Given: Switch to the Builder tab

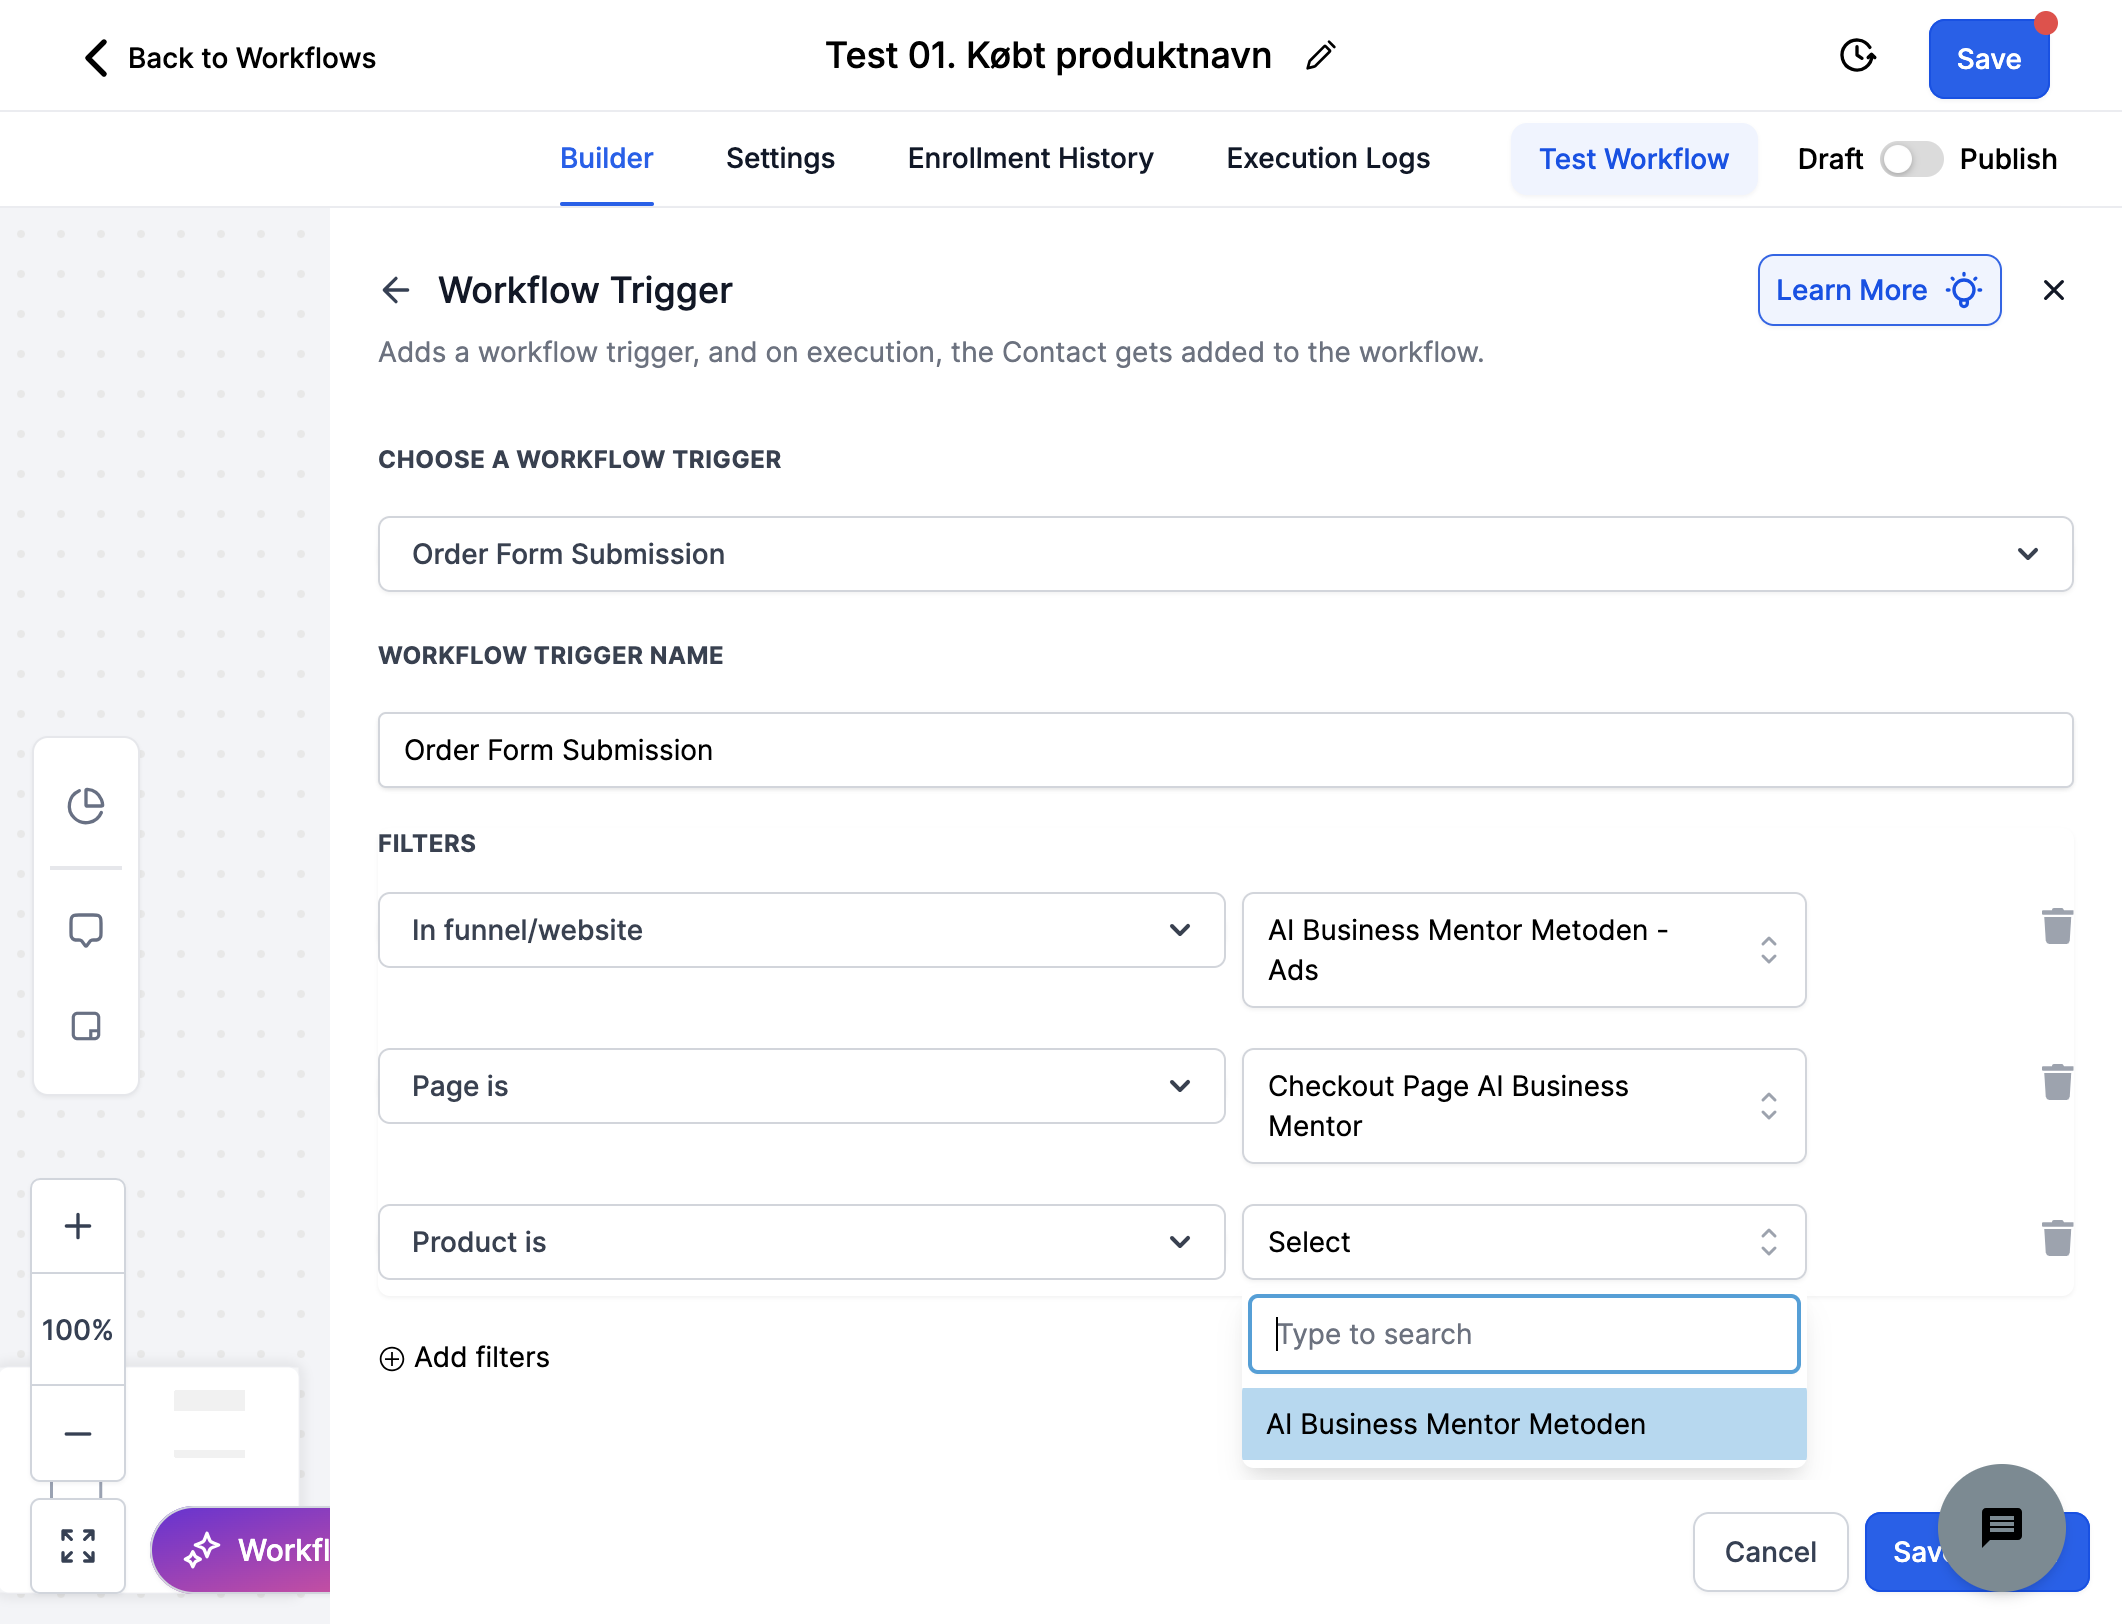Looking at the screenshot, I should (x=606, y=158).
